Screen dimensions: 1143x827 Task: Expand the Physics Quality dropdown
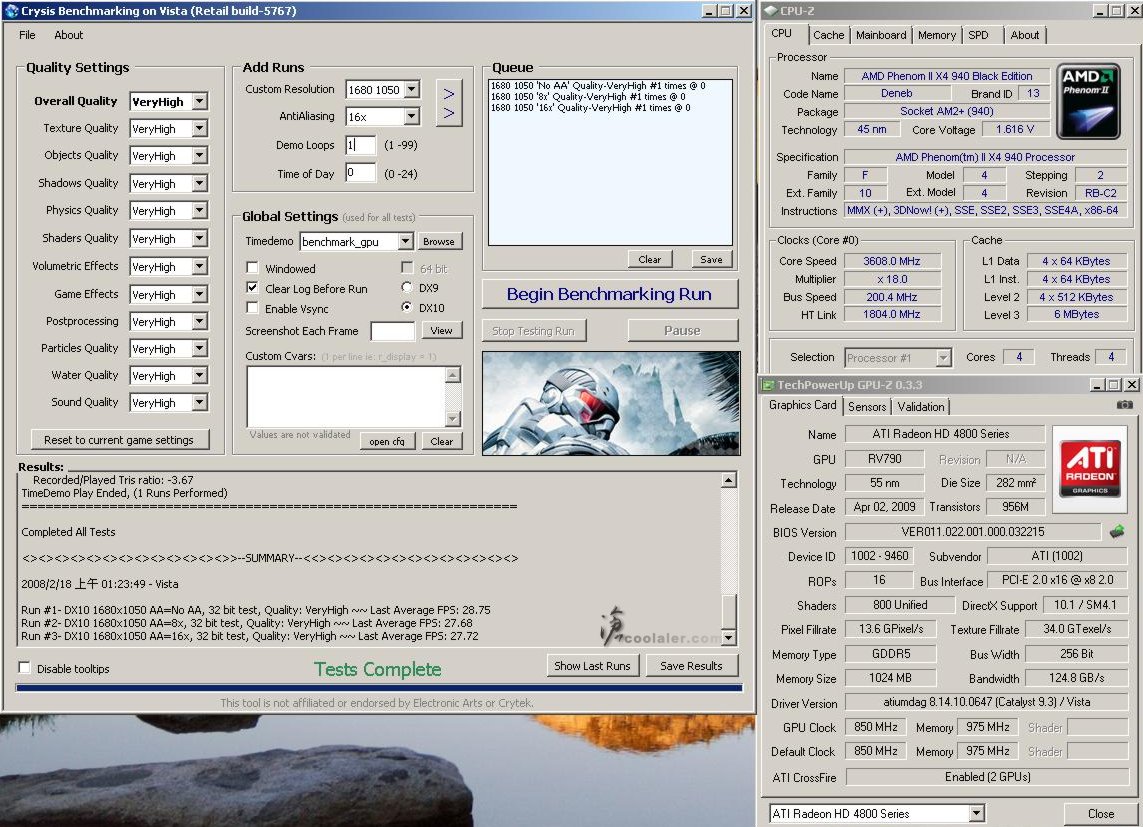[199, 211]
